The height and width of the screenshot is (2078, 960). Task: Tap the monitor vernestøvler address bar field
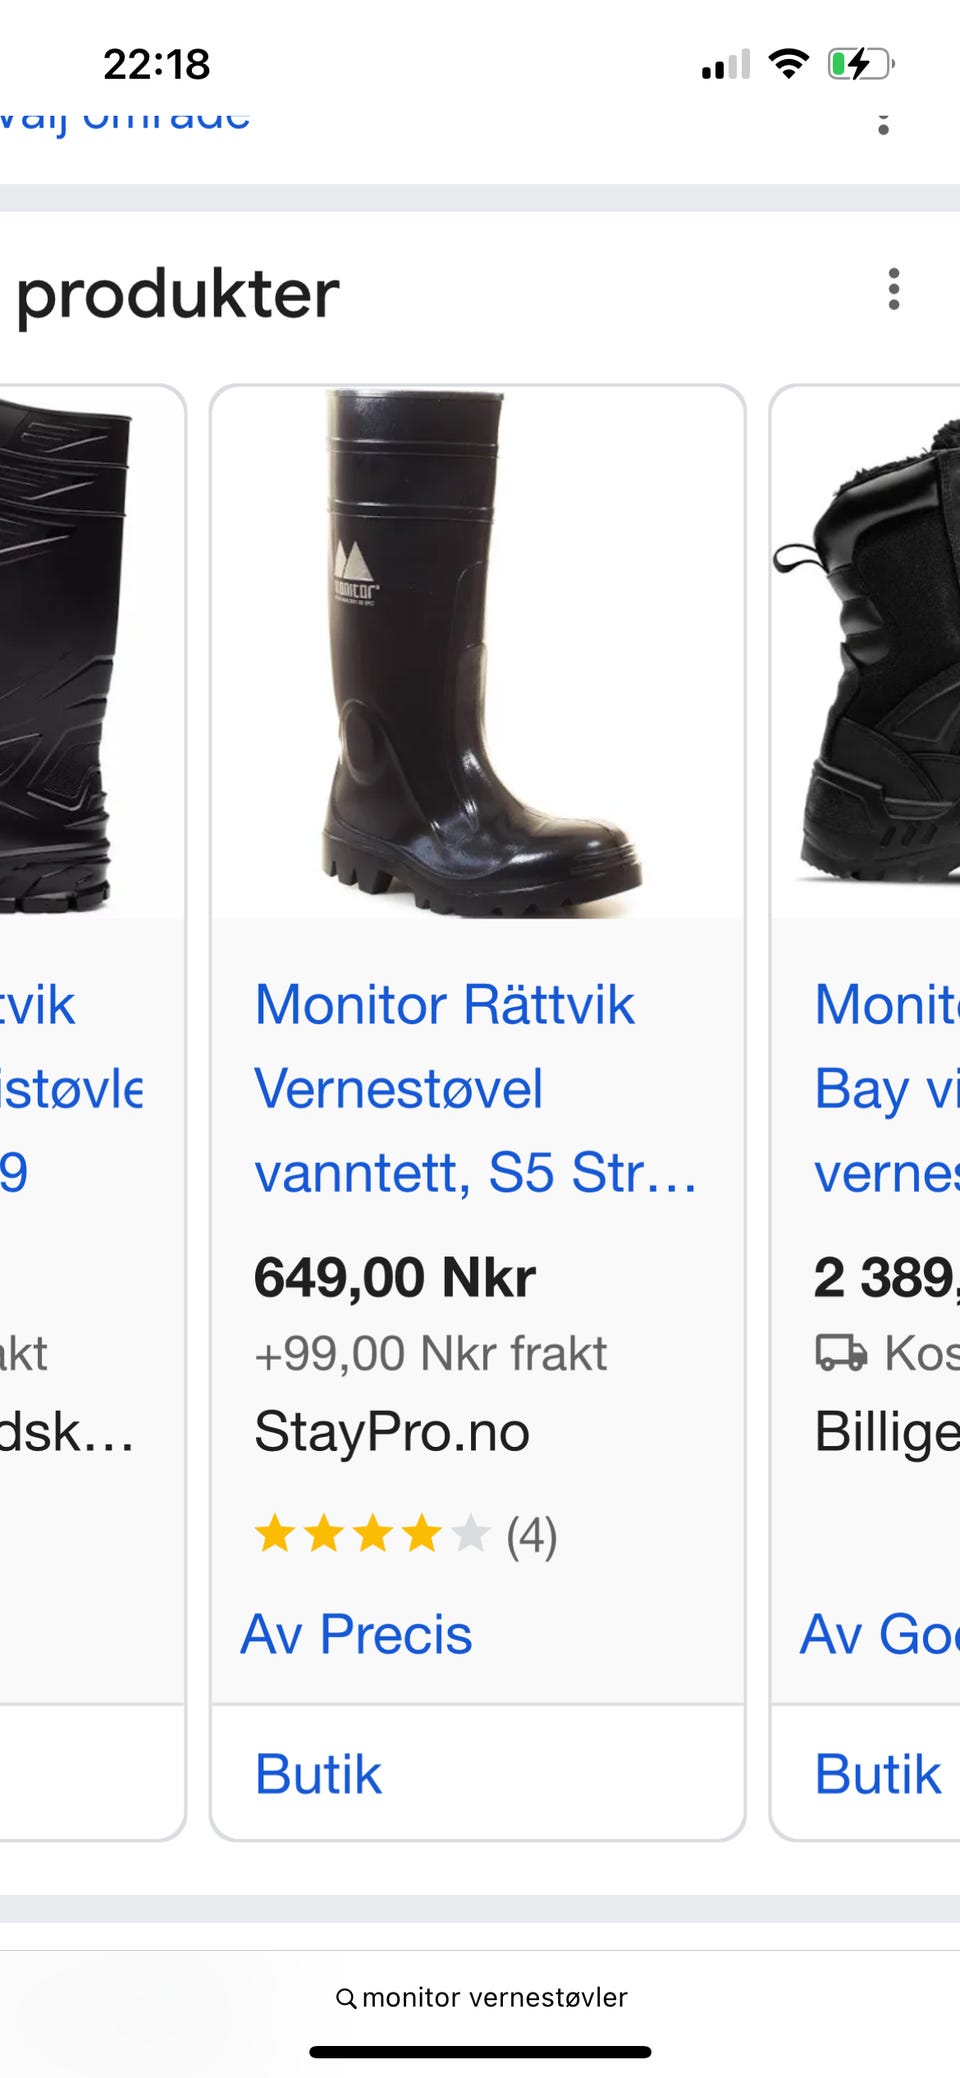pyautogui.click(x=480, y=1998)
